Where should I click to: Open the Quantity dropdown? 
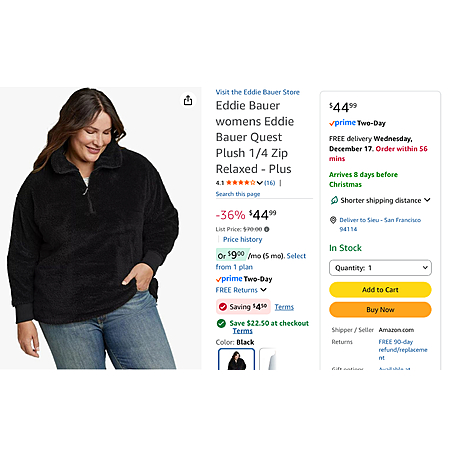[380, 268]
